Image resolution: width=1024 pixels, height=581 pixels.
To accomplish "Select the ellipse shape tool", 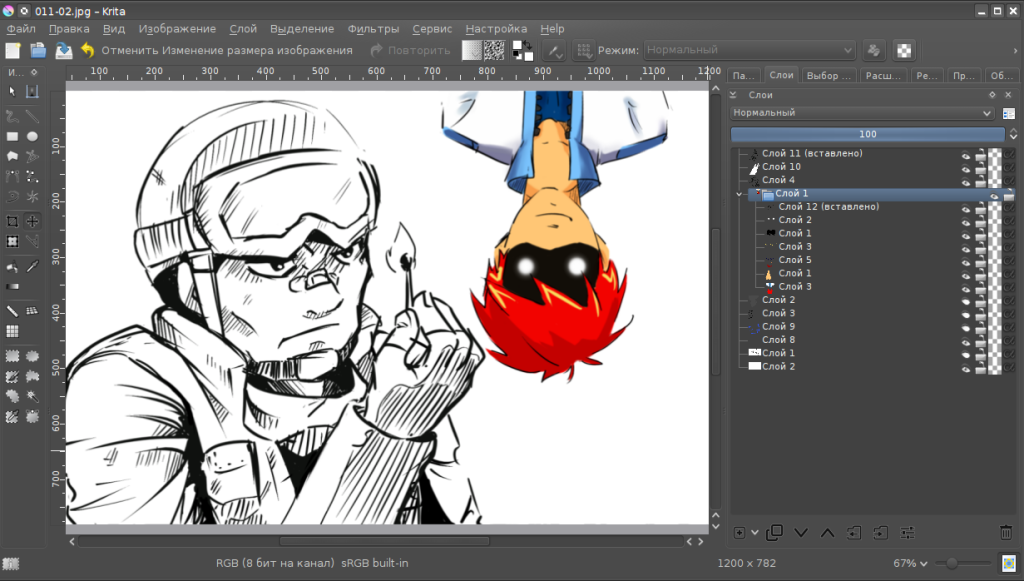I will [x=32, y=136].
